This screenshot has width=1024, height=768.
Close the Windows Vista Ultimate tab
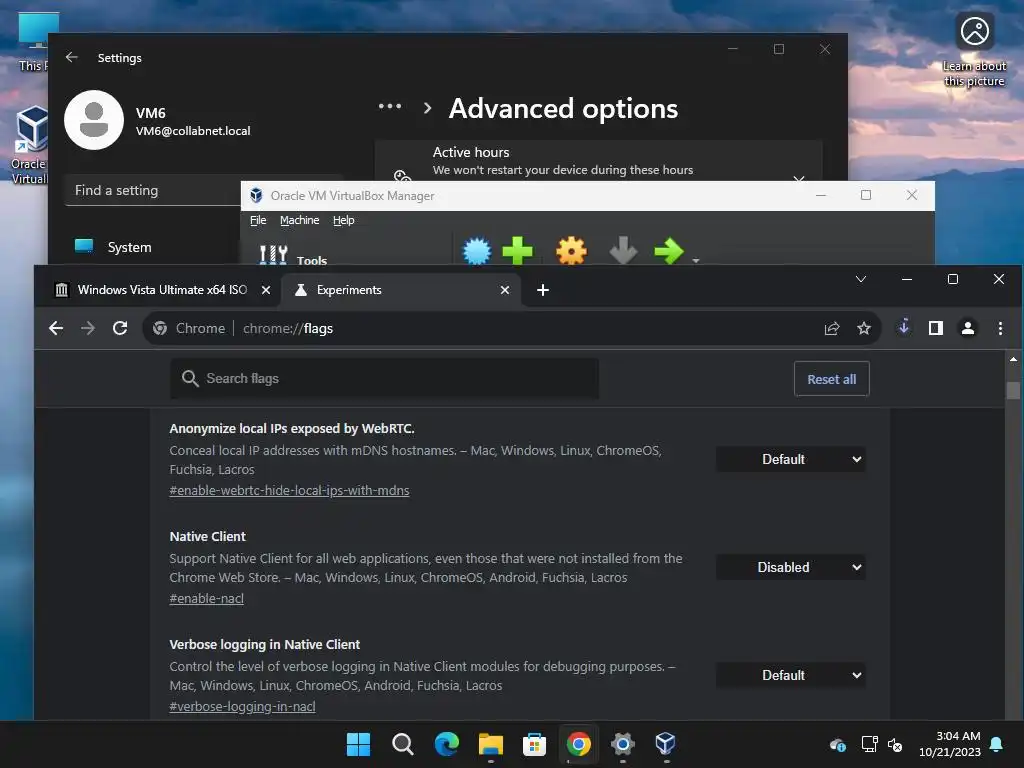click(266, 290)
